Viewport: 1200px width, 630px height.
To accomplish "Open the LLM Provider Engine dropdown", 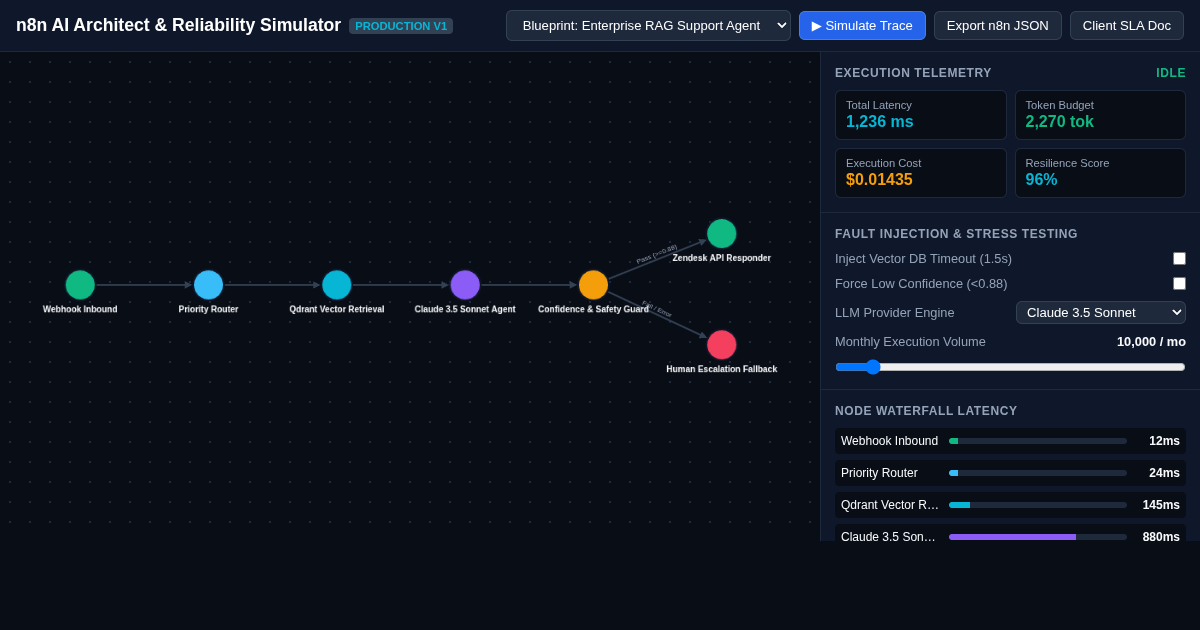I will click(x=1101, y=312).
